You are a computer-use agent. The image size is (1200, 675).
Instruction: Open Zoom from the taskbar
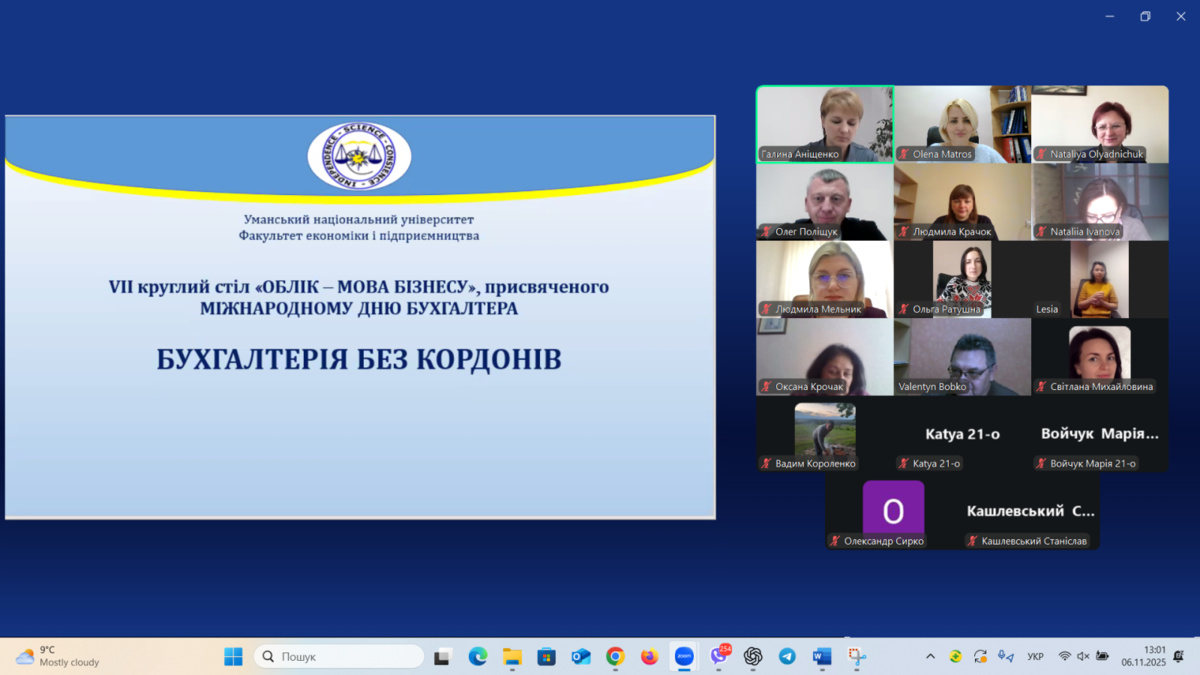tap(684, 656)
